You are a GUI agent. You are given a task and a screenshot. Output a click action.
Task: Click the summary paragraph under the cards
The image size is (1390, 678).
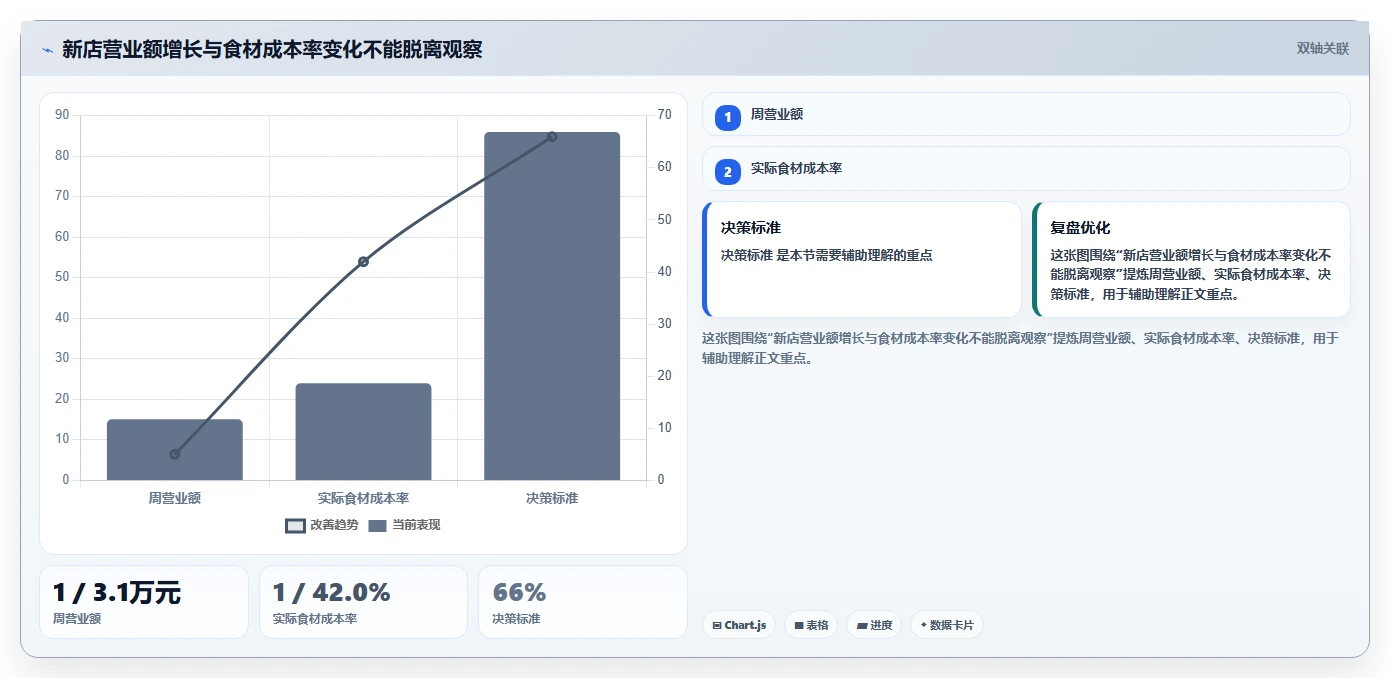coord(1020,348)
